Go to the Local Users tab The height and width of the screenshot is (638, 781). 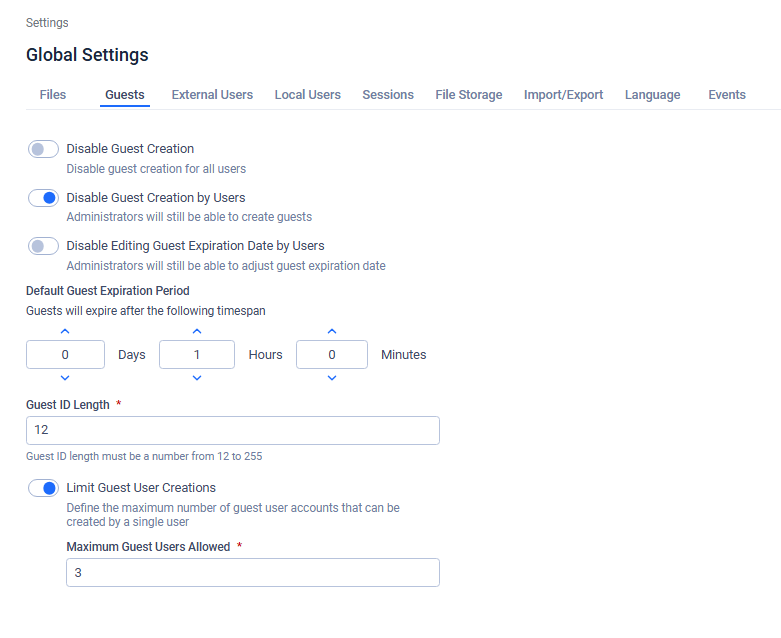coord(308,95)
